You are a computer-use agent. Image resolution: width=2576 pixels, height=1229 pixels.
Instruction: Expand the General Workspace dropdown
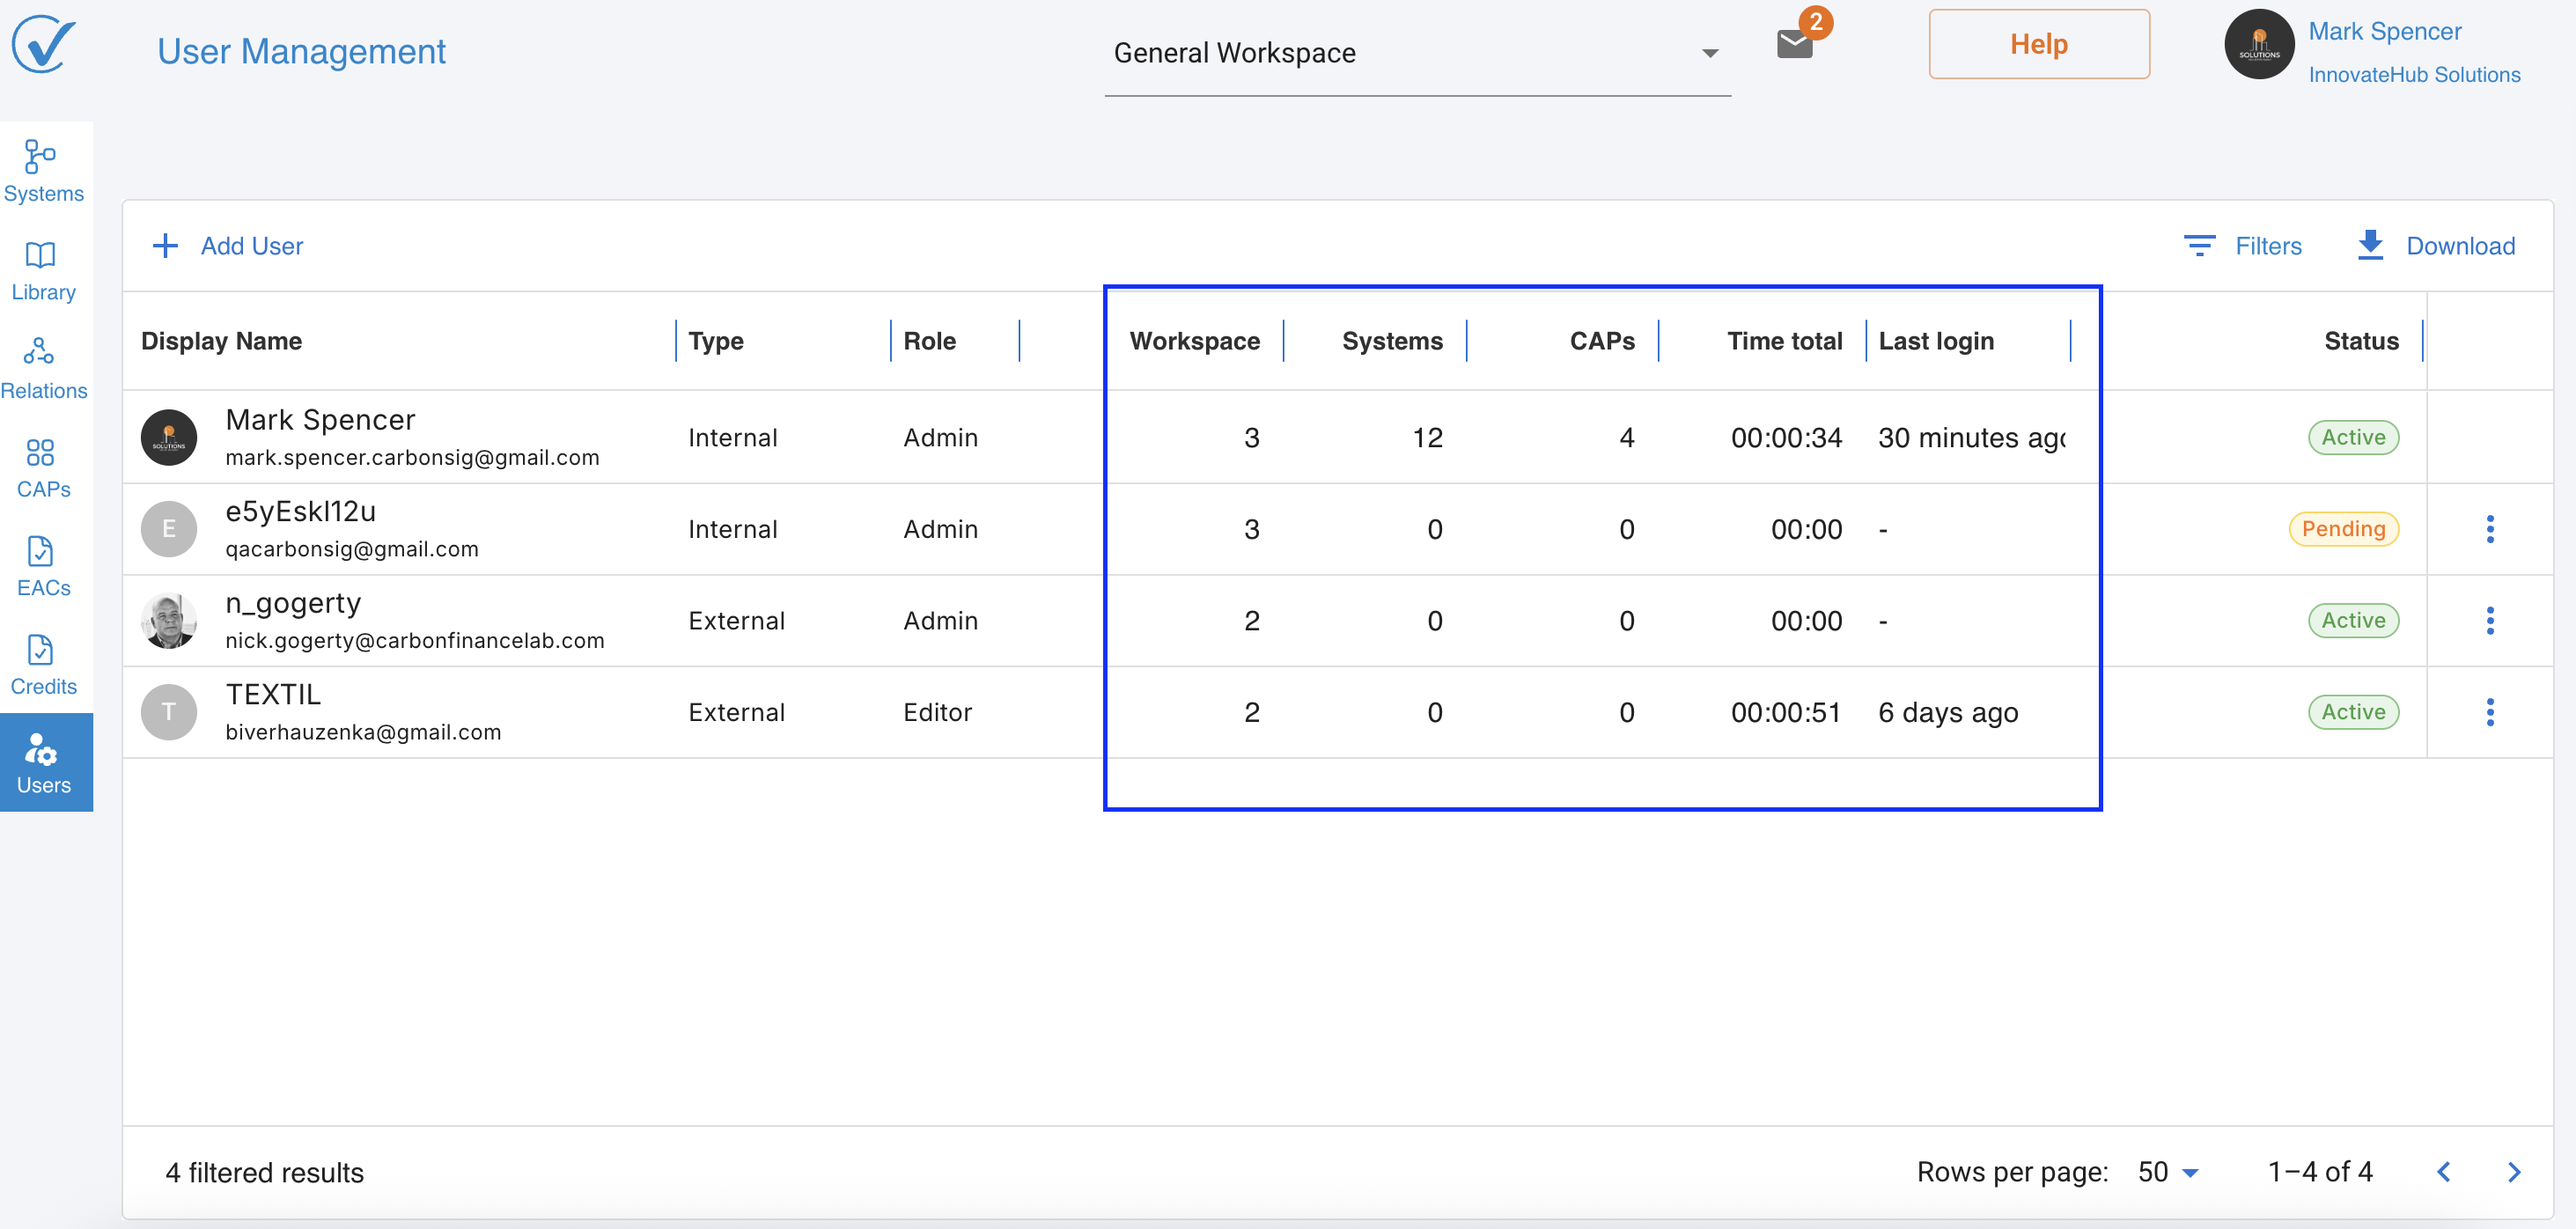coord(1416,53)
